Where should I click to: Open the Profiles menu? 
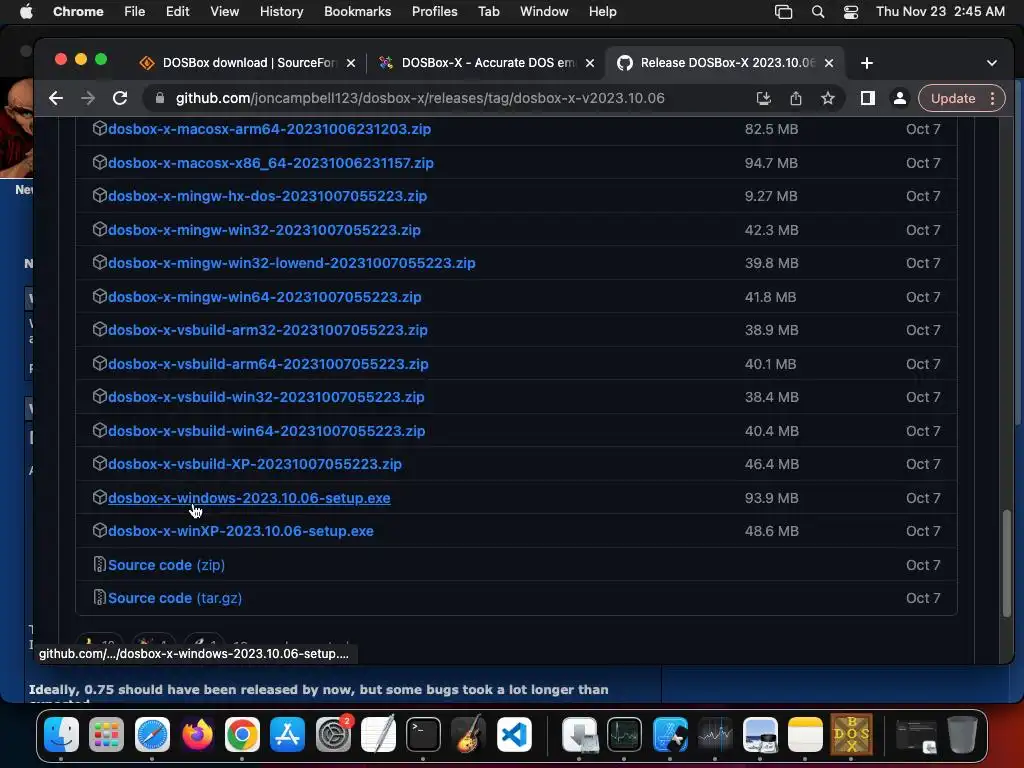434,12
